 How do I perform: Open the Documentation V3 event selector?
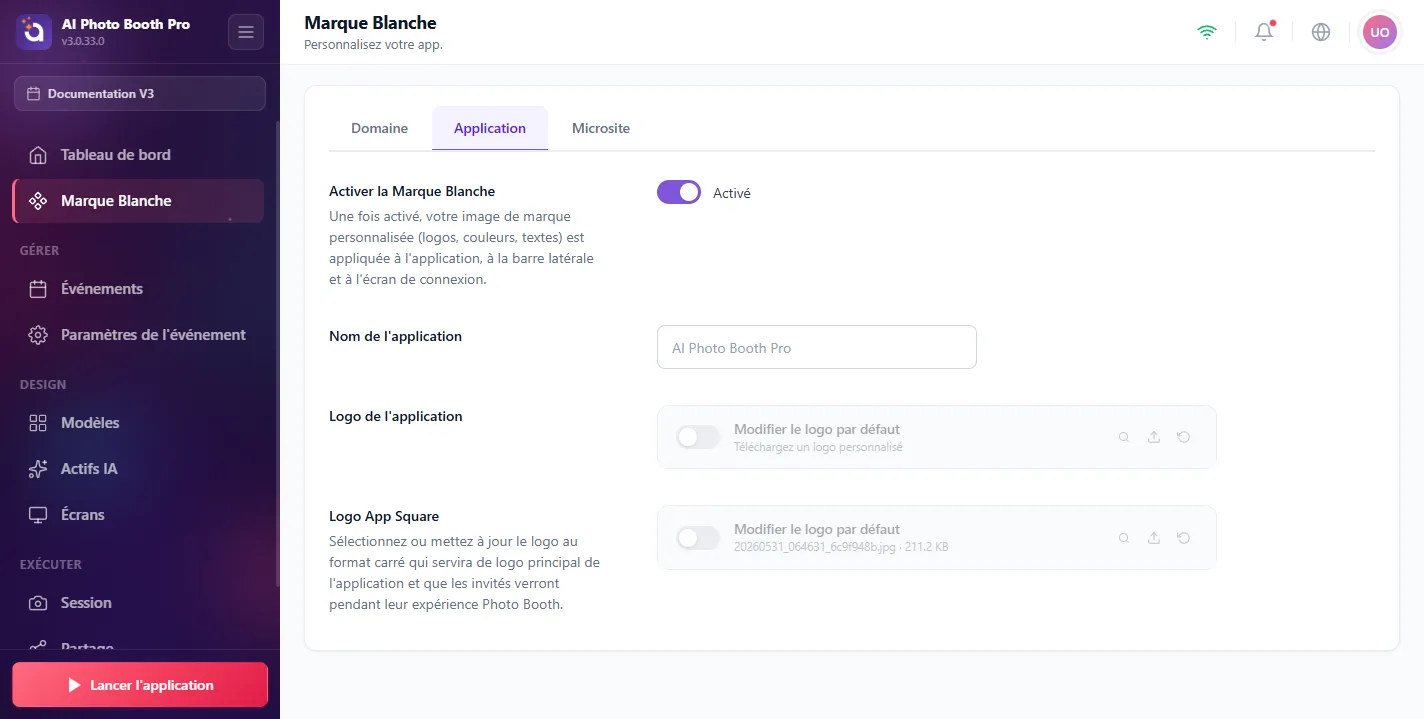(140, 93)
